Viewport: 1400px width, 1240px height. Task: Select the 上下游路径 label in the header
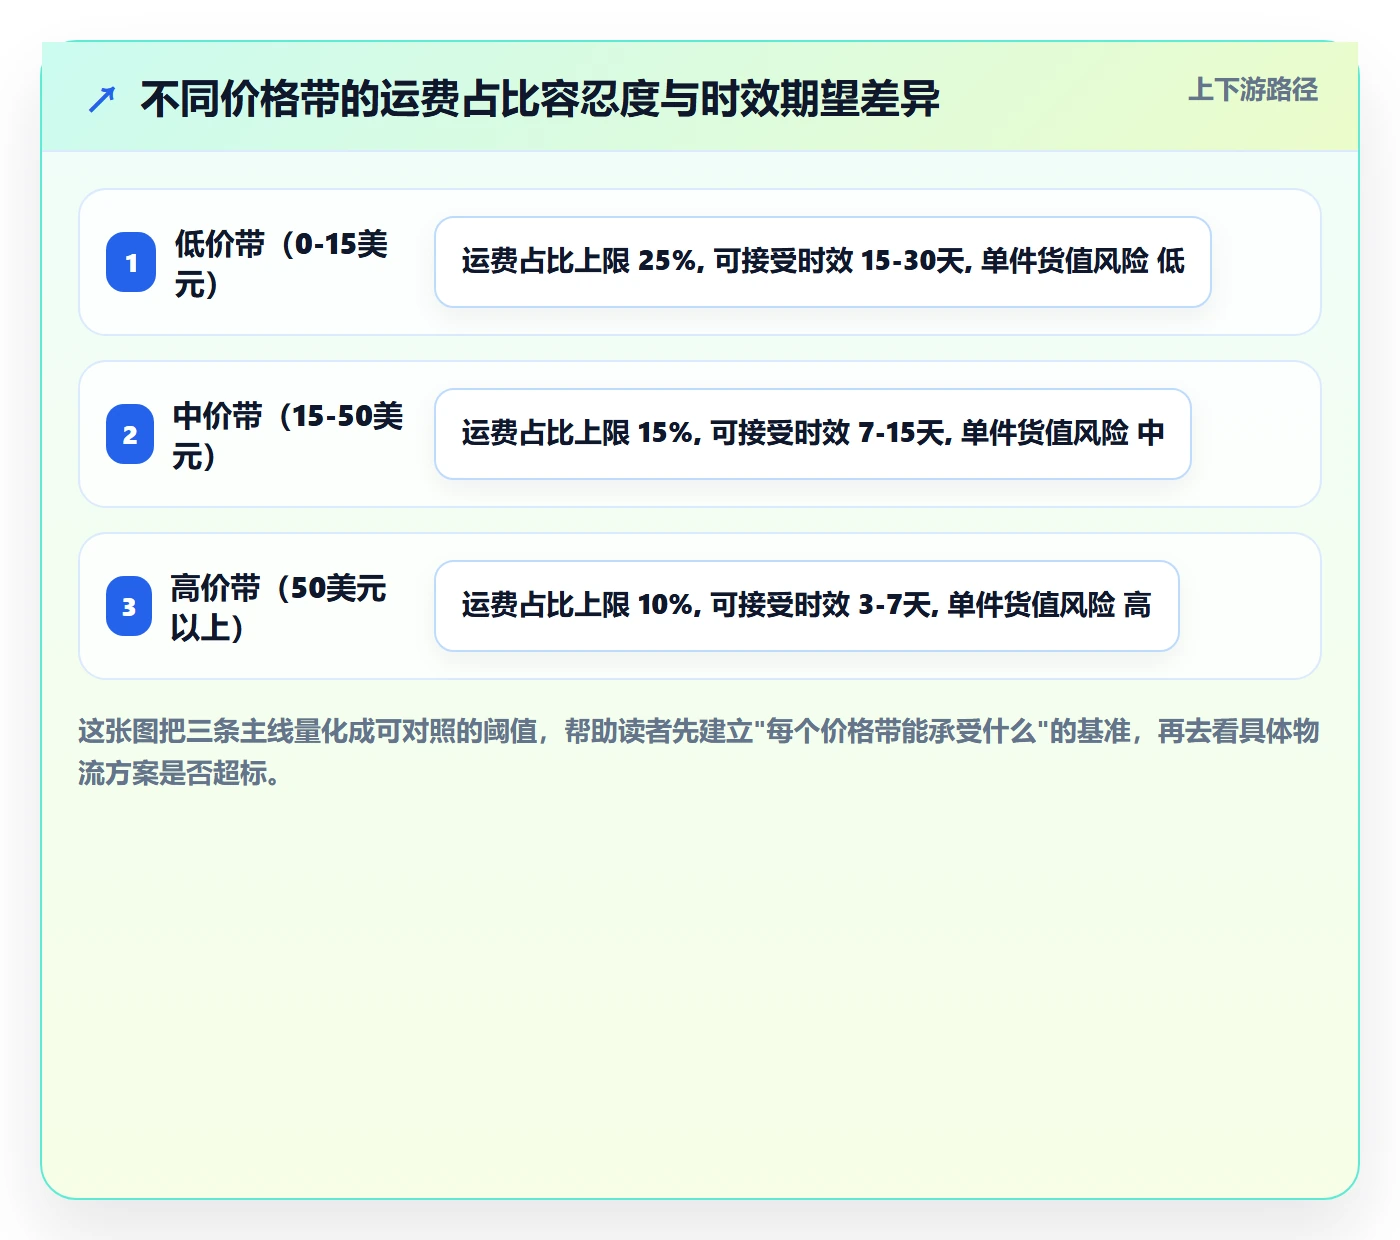pyautogui.click(x=1253, y=90)
